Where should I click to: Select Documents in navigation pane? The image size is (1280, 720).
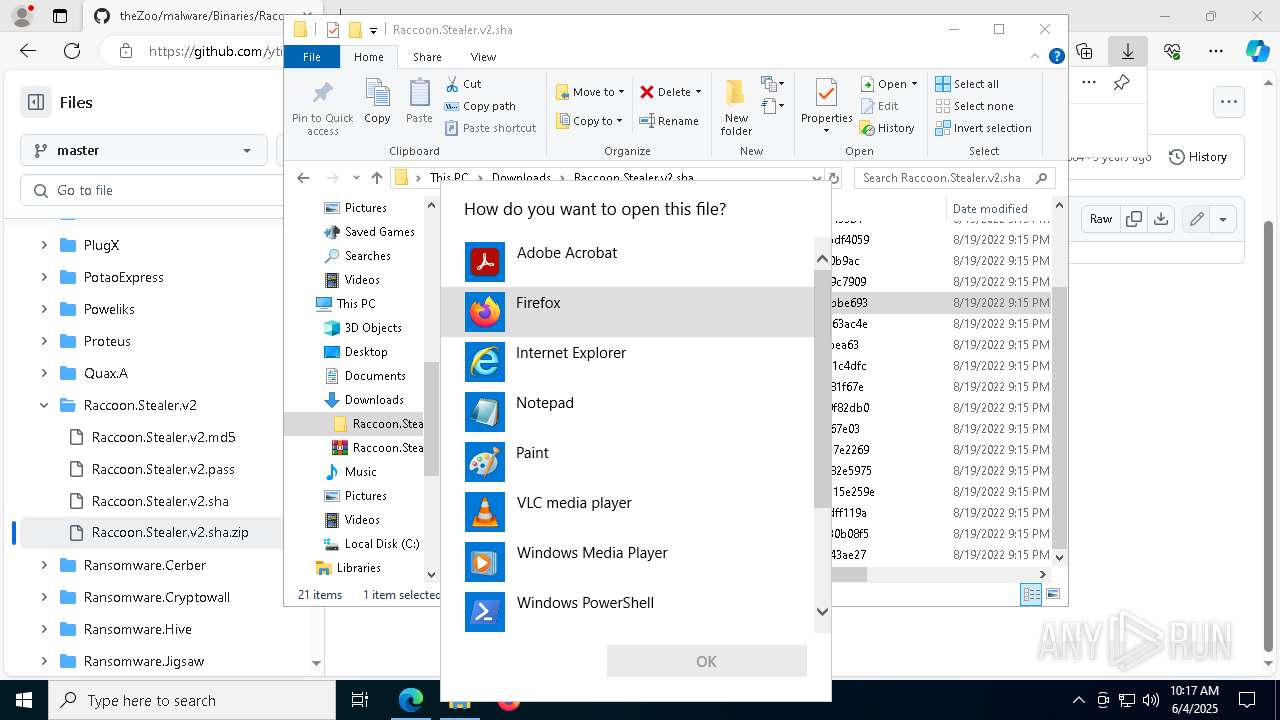point(365,376)
